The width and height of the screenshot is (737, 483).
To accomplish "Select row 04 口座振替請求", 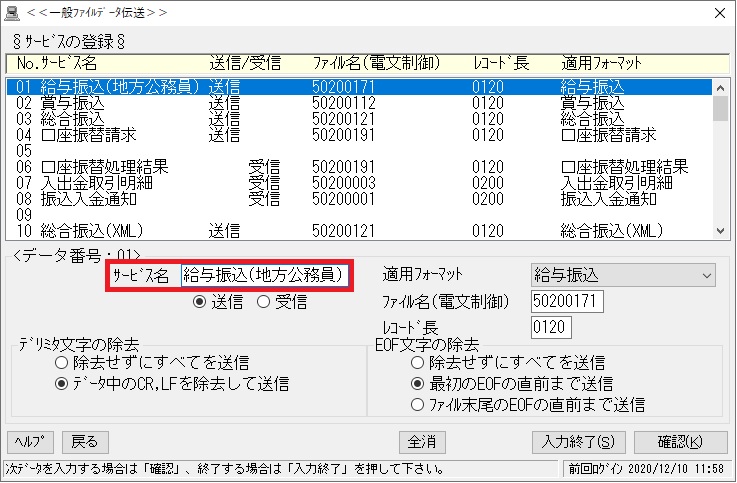I will (x=359, y=135).
